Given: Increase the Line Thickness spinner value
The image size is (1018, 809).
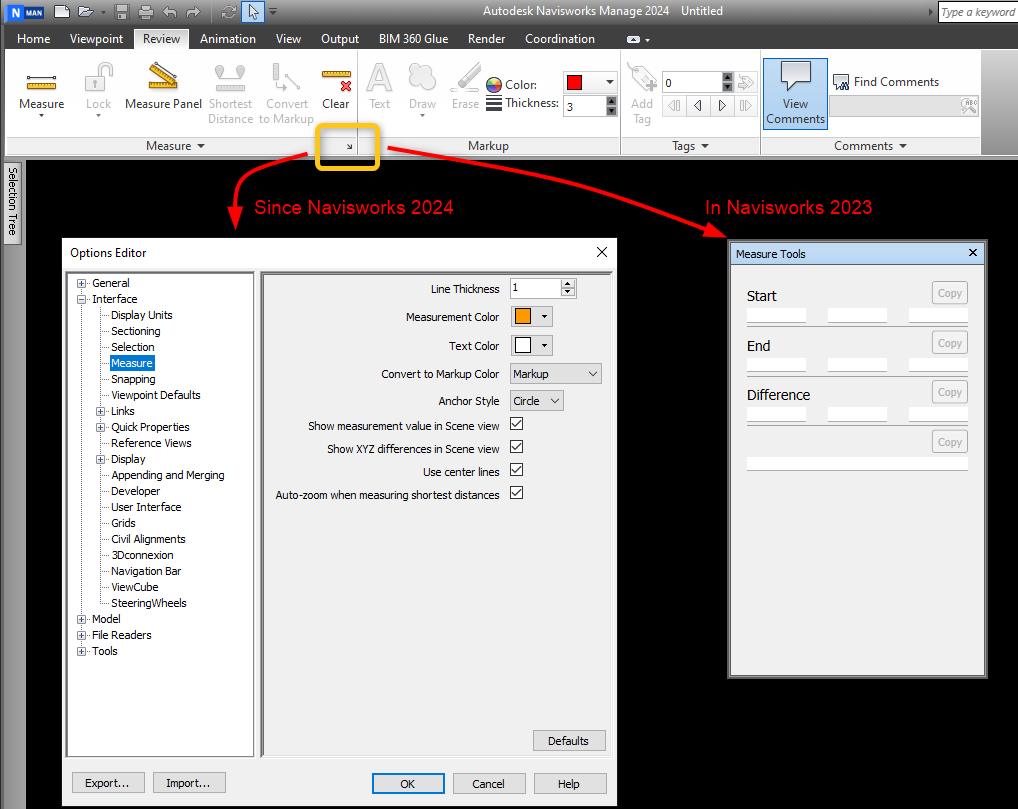Looking at the screenshot, I should [568, 284].
